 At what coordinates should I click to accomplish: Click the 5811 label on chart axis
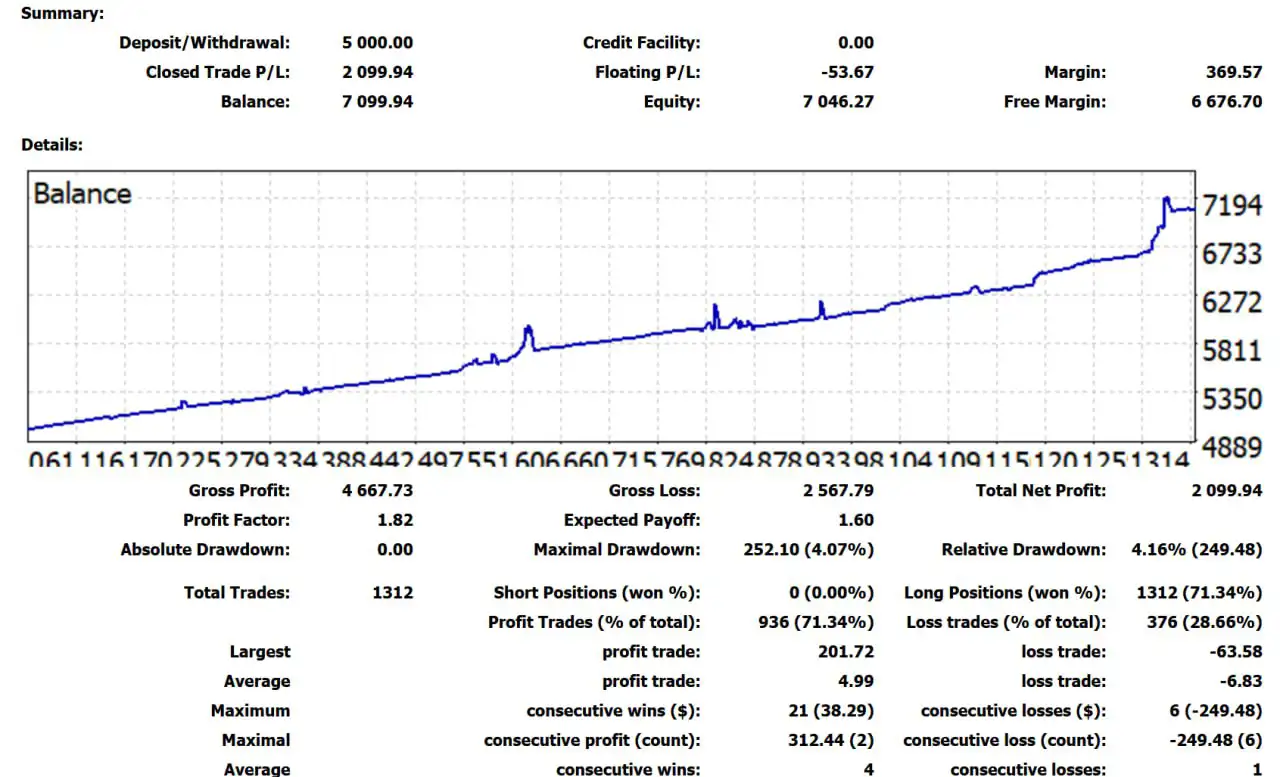point(1232,351)
